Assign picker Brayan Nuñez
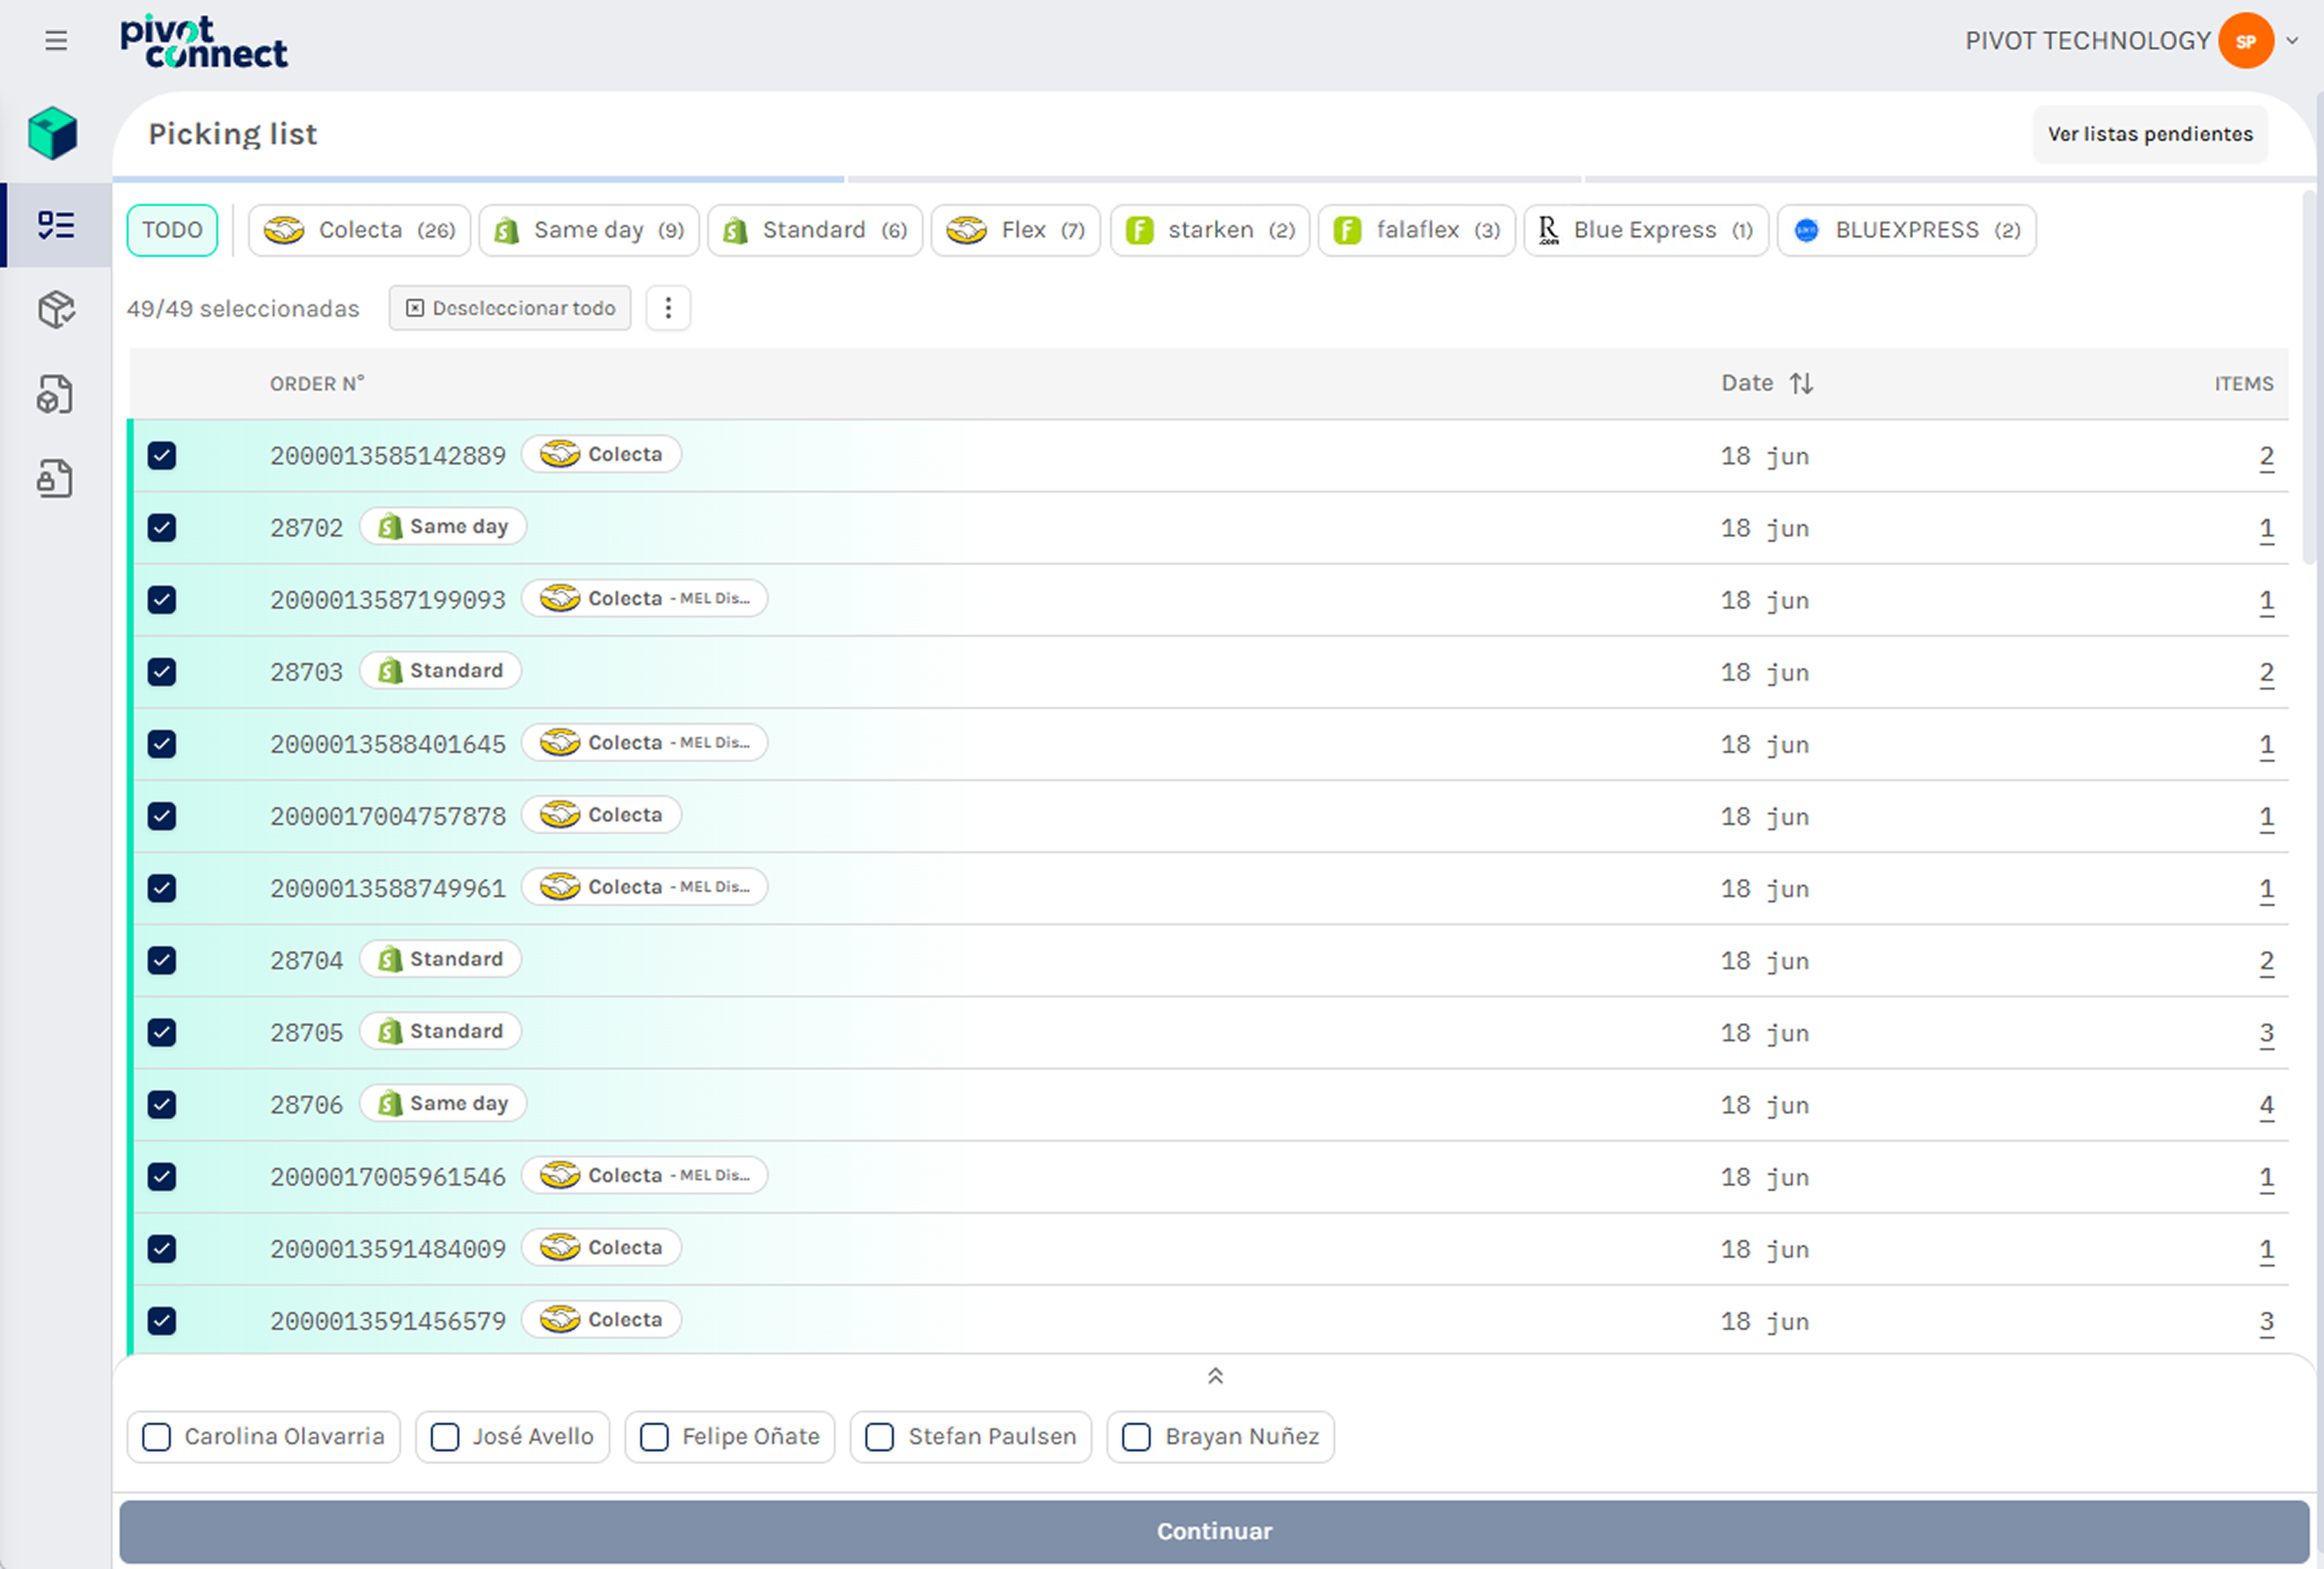This screenshot has width=2324, height=1569. [x=1221, y=1437]
